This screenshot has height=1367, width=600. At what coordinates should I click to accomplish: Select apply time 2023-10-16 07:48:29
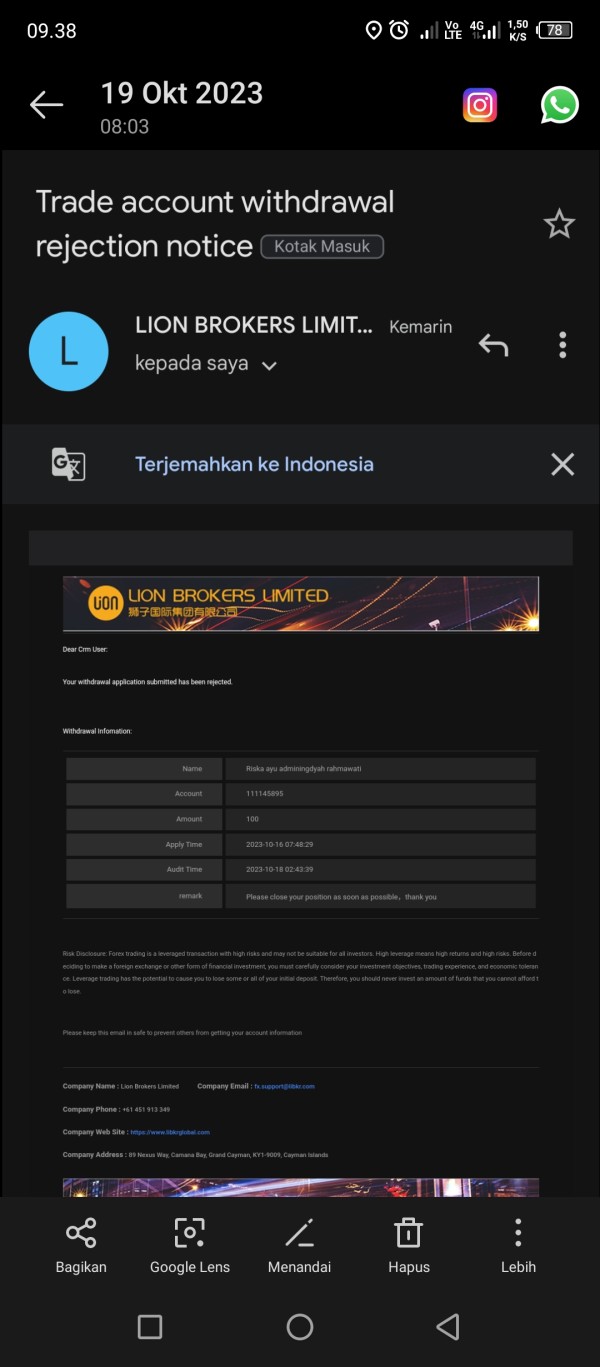tap(279, 845)
